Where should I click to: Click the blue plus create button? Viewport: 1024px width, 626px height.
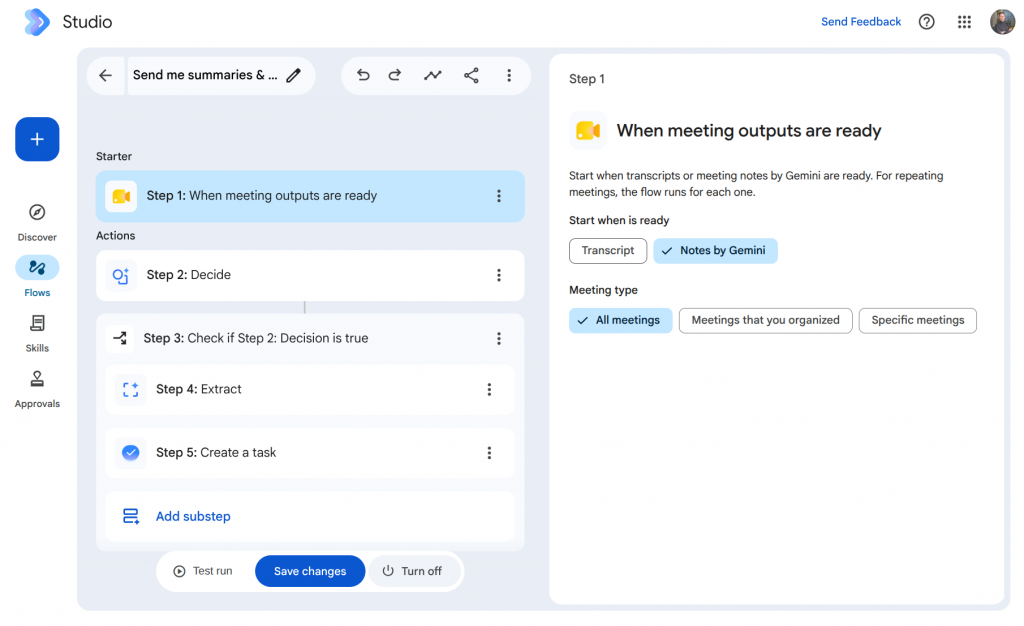tap(37, 139)
